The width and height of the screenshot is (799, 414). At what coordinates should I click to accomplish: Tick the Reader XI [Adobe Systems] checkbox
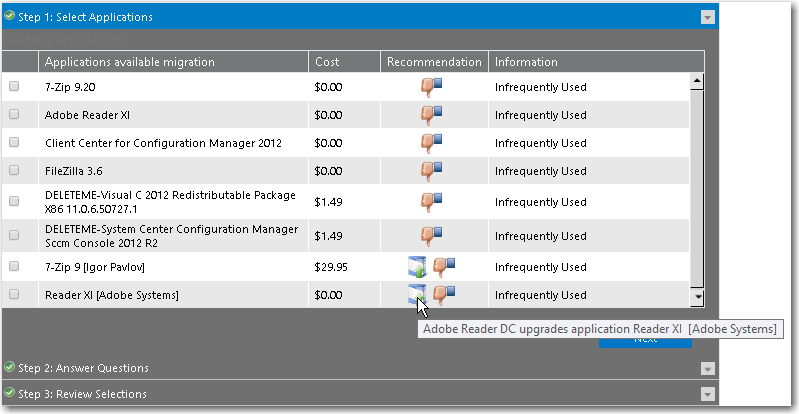pos(14,295)
